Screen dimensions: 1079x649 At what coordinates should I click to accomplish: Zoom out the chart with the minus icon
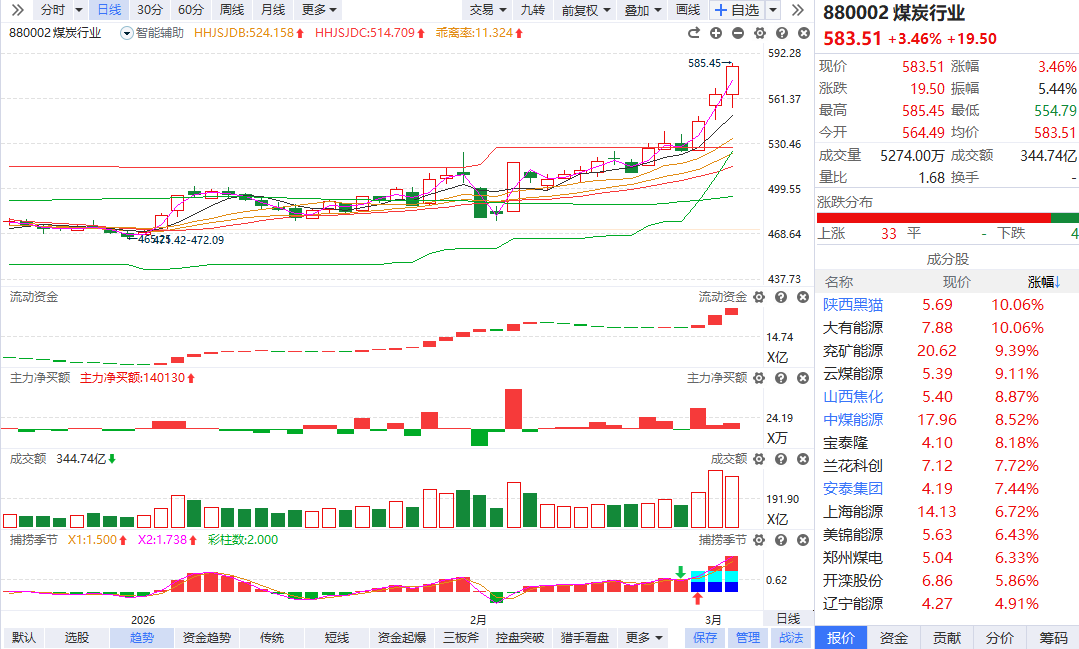coord(738,33)
